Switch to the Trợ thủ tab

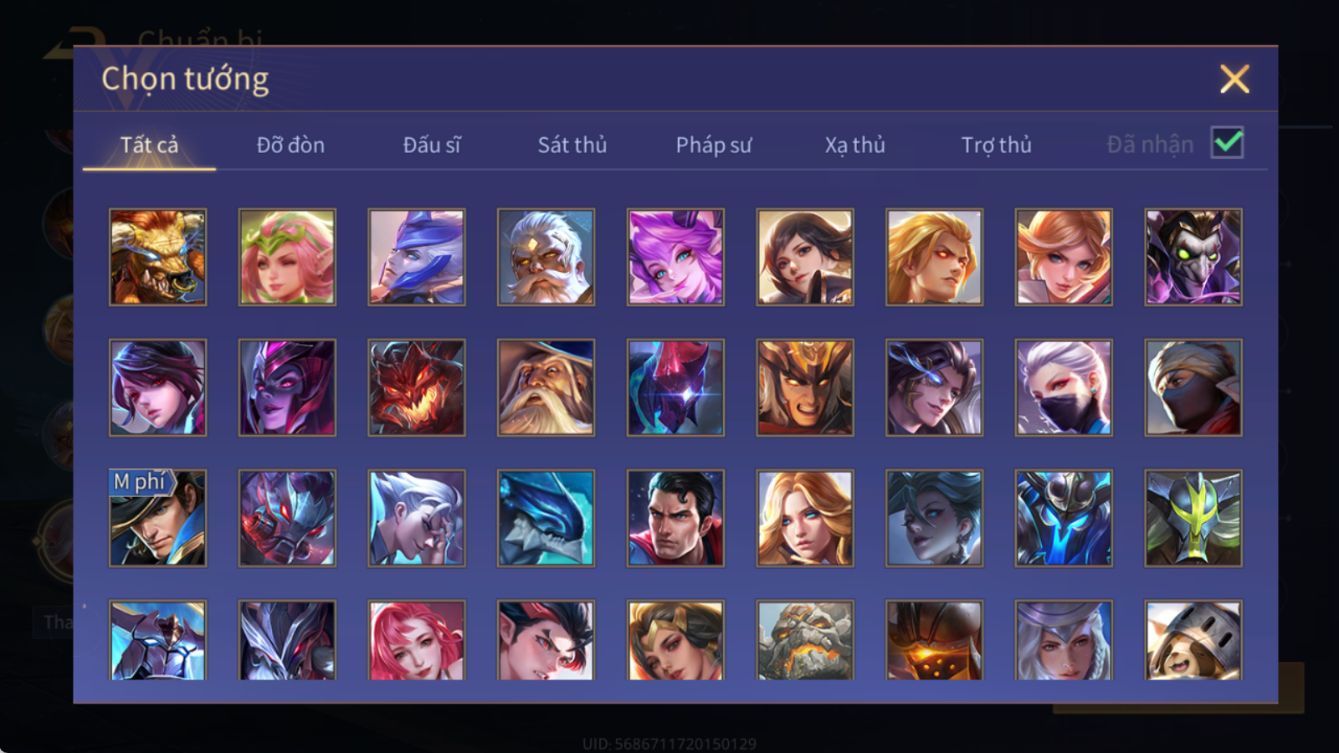tap(996, 145)
